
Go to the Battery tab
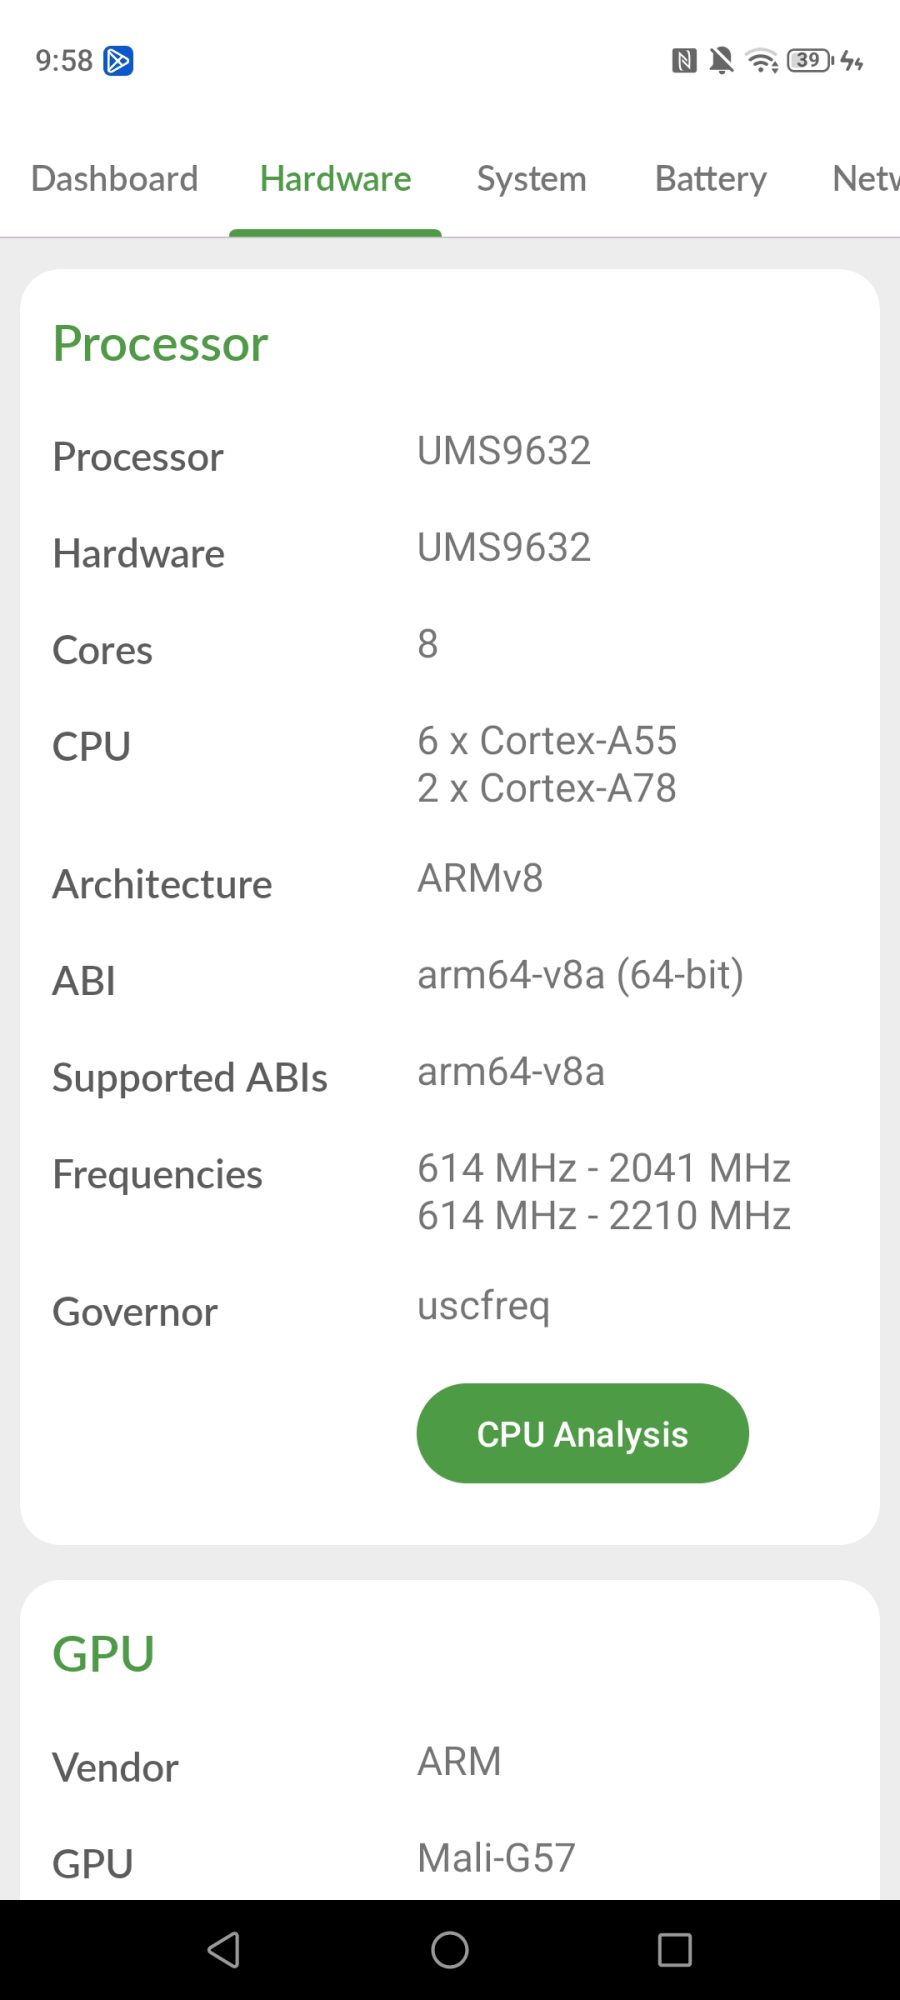click(x=710, y=179)
